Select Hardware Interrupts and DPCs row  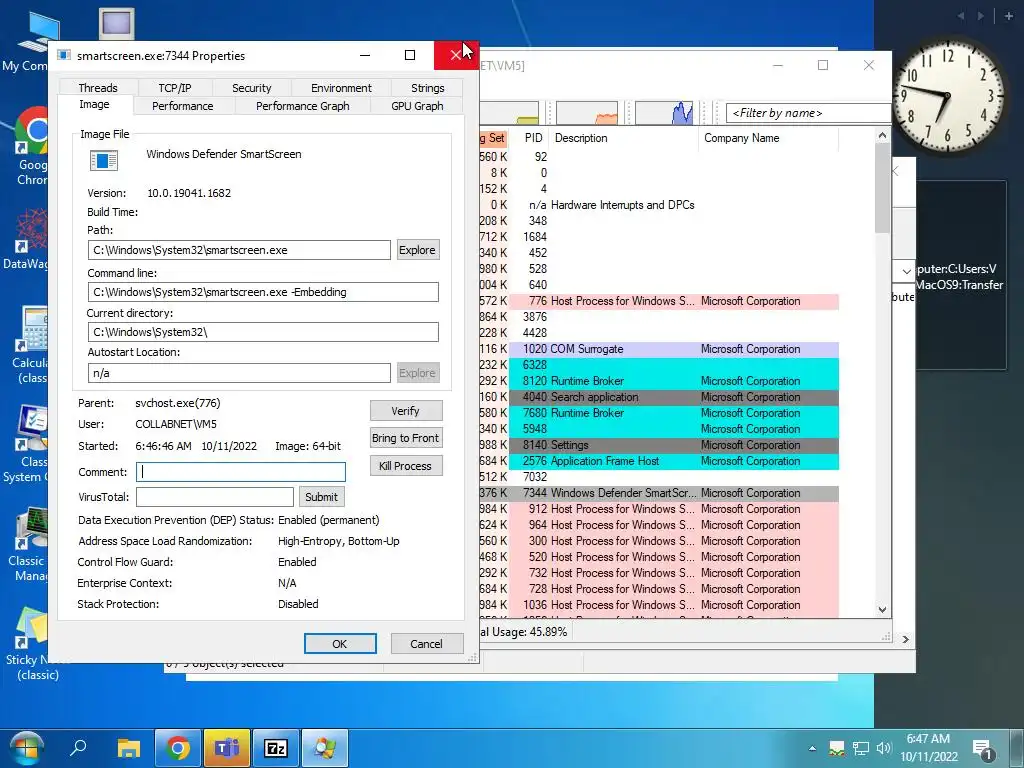[659, 205]
